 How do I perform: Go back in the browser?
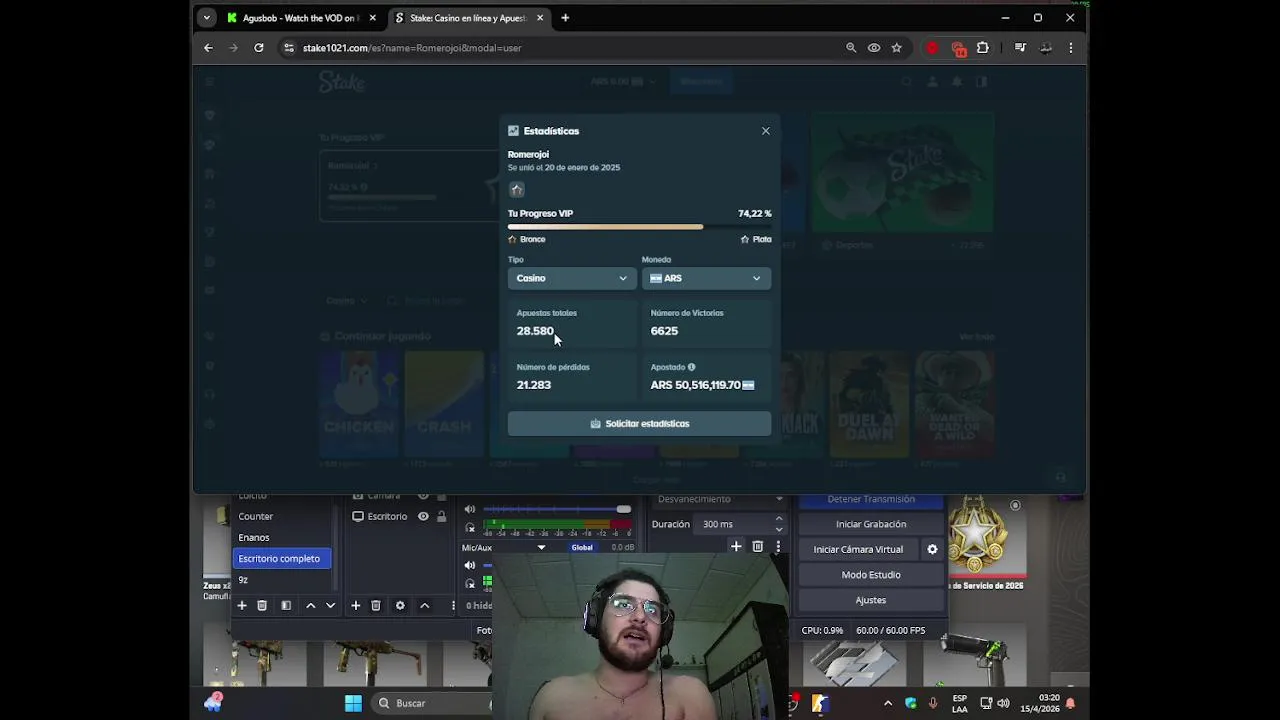pyautogui.click(x=208, y=48)
